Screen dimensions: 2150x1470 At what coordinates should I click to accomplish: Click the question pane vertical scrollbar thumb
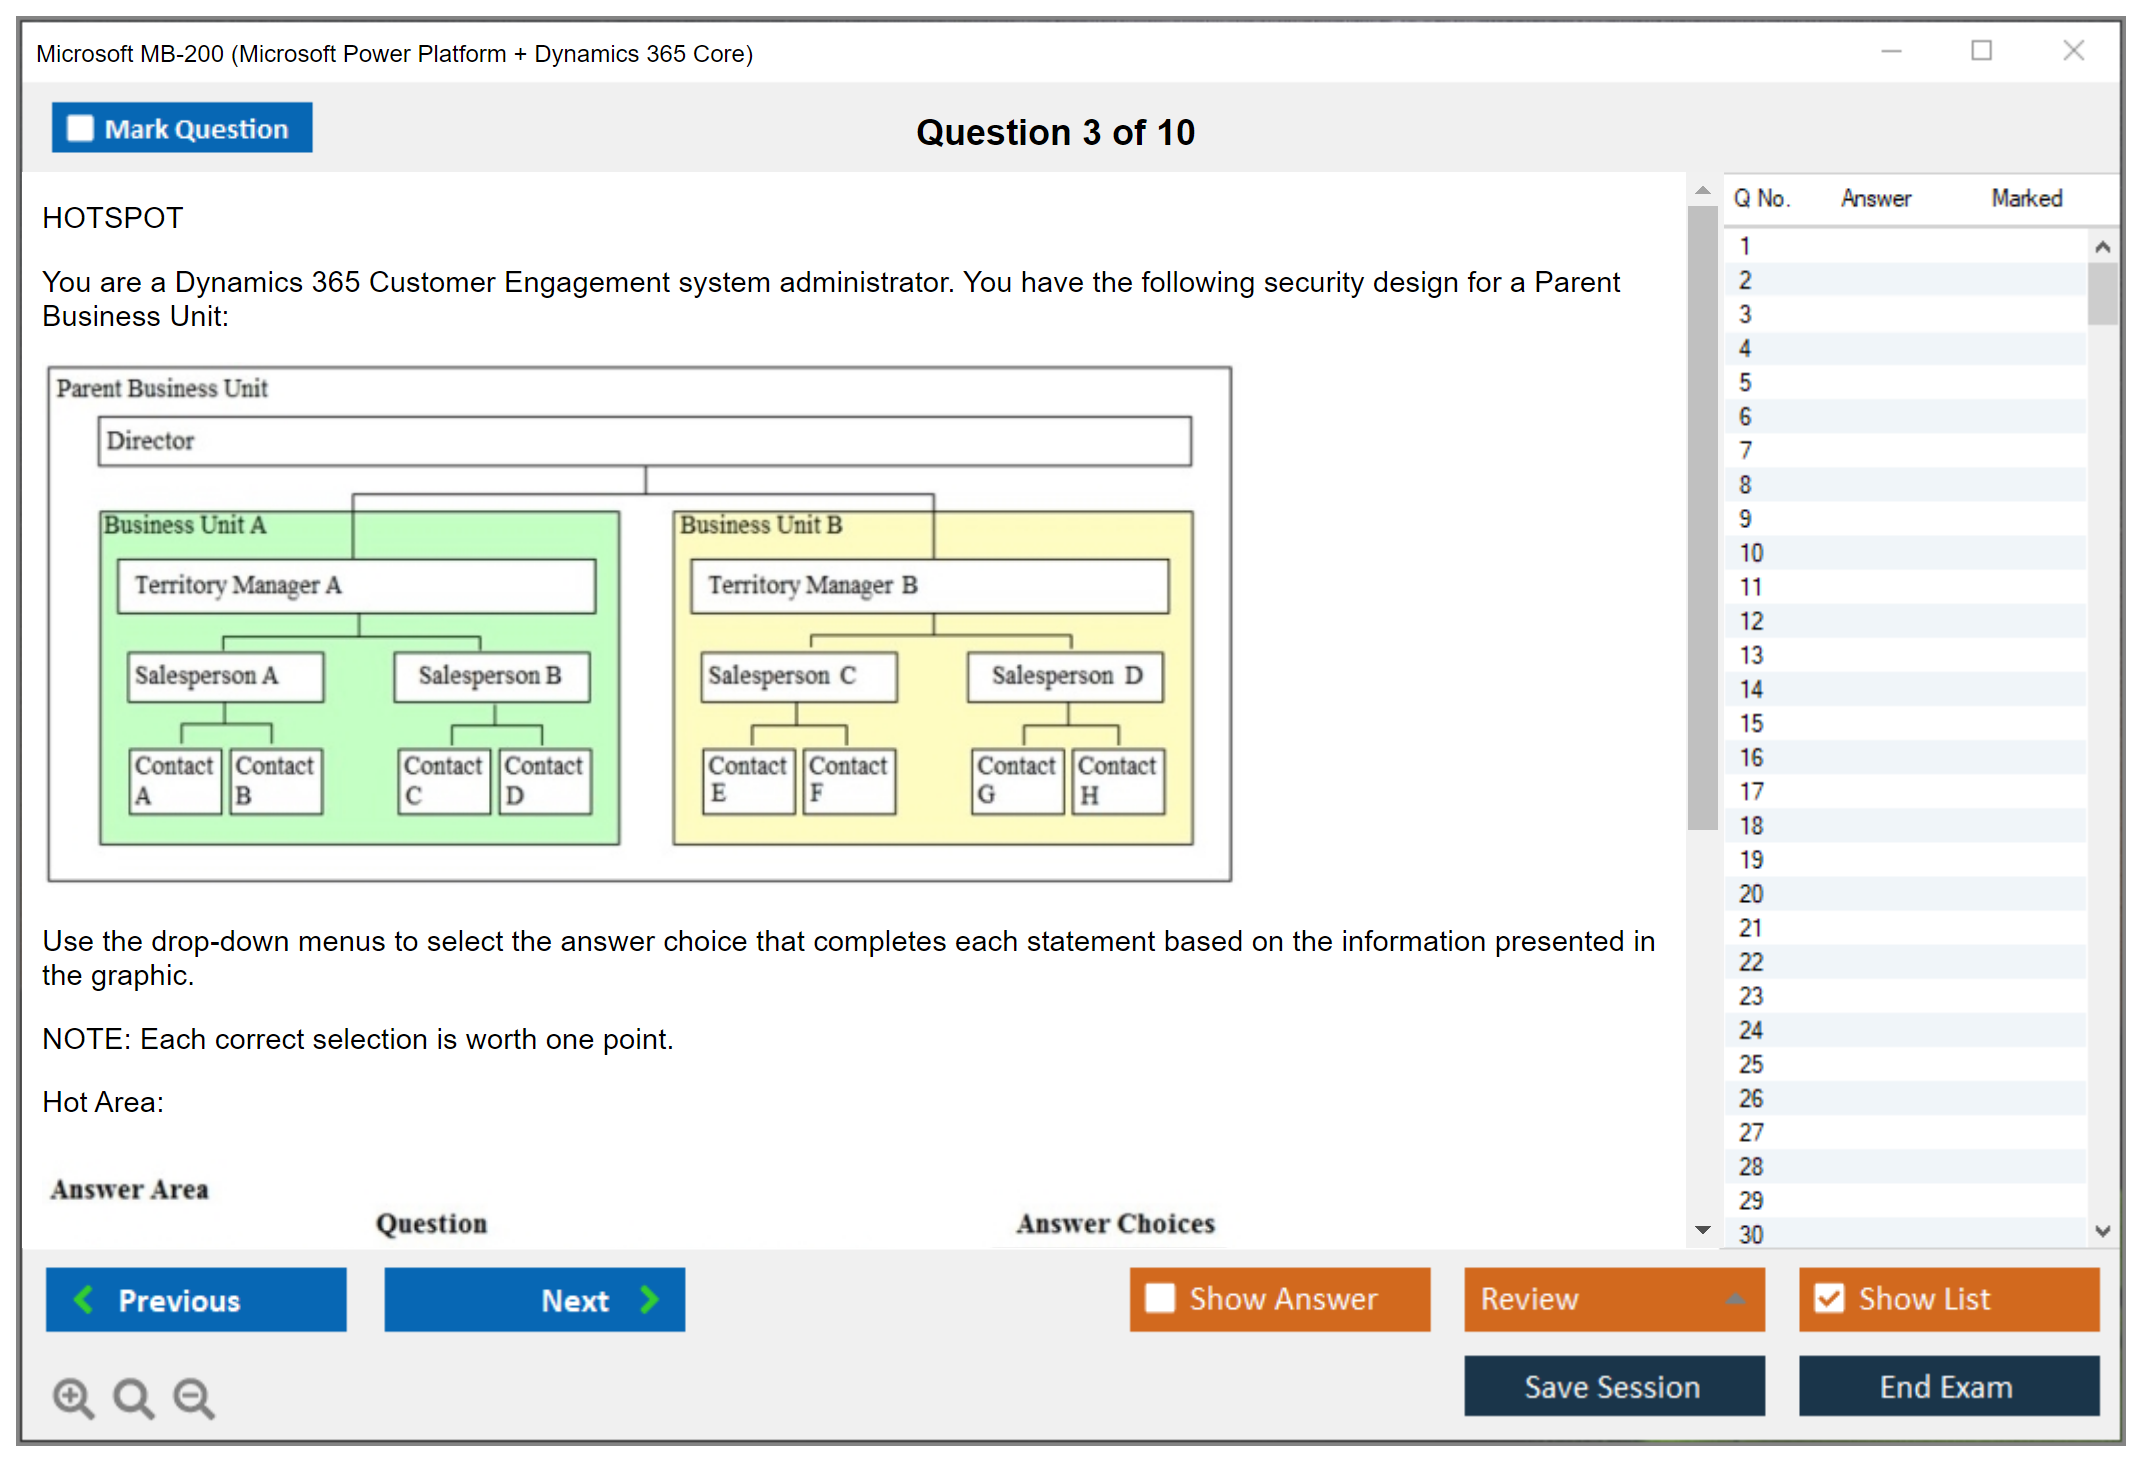(1702, 520)
